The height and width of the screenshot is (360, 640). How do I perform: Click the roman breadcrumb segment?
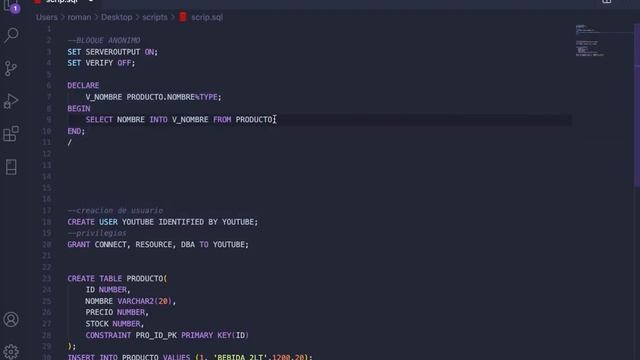(x=79, y=17)
